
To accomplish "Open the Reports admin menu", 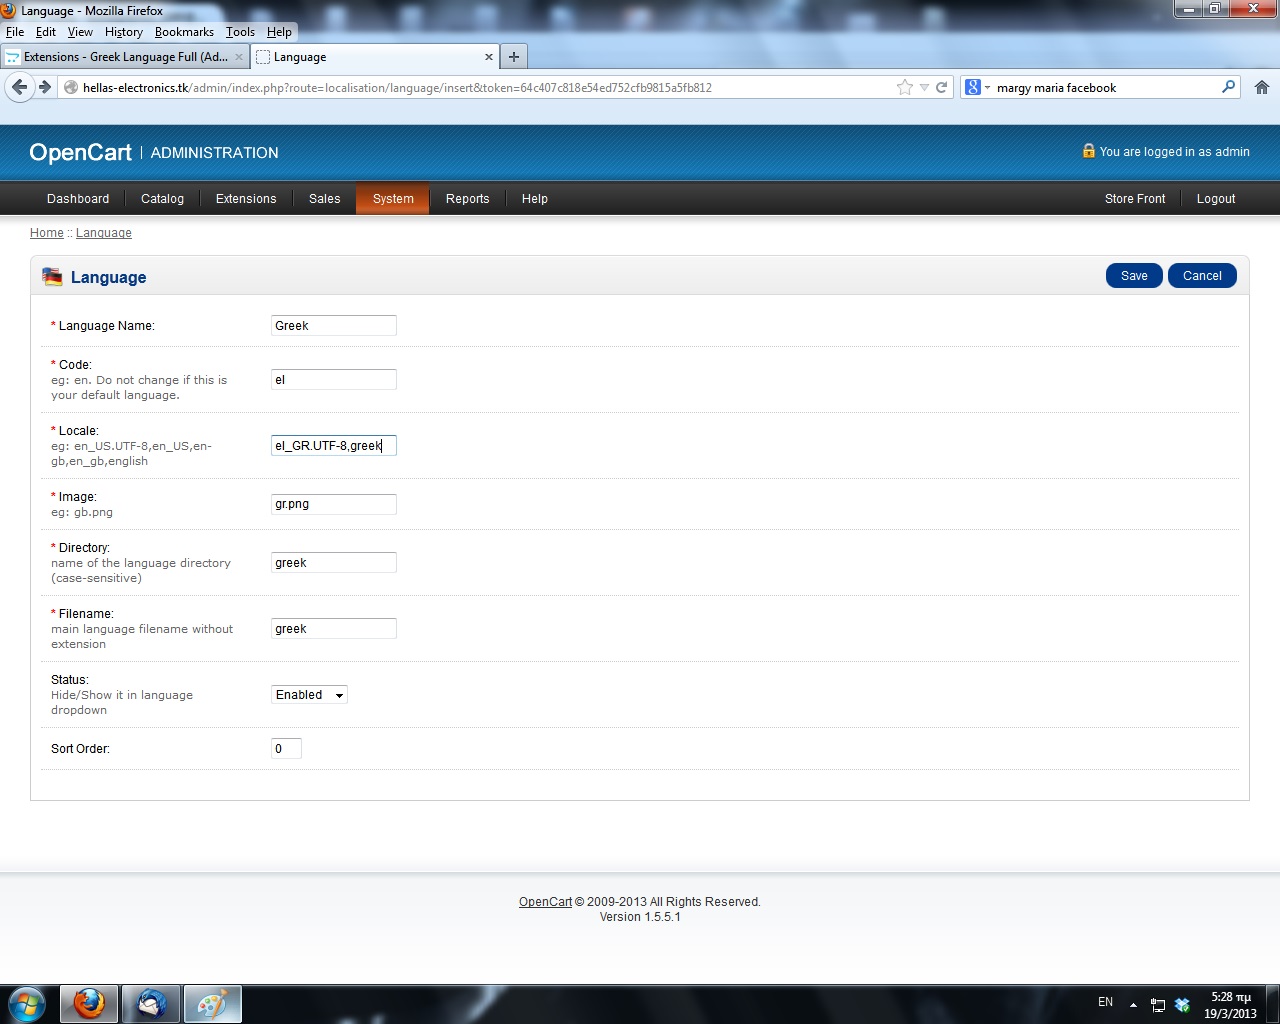I will 468,199.
